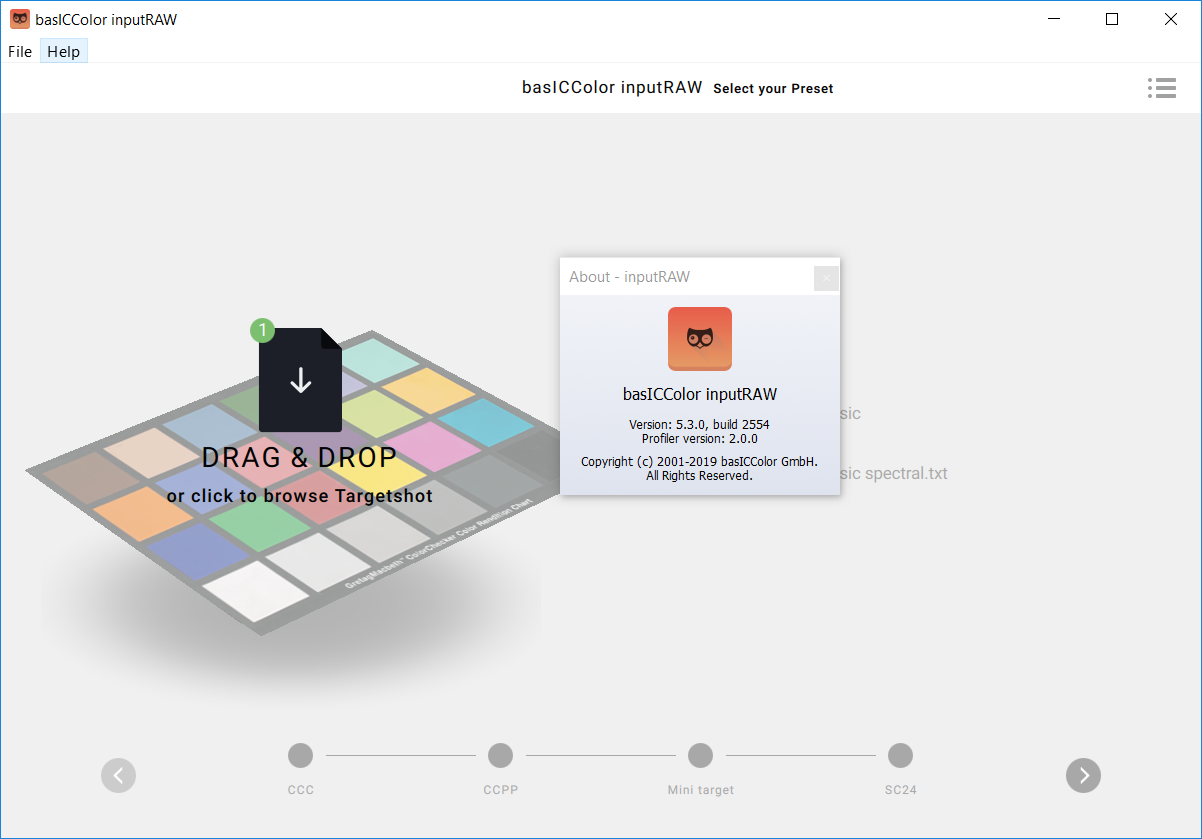1202x839 pixels.
Task: Close the basICColor inputRAW window
Action: click(x=1171, y=19)
